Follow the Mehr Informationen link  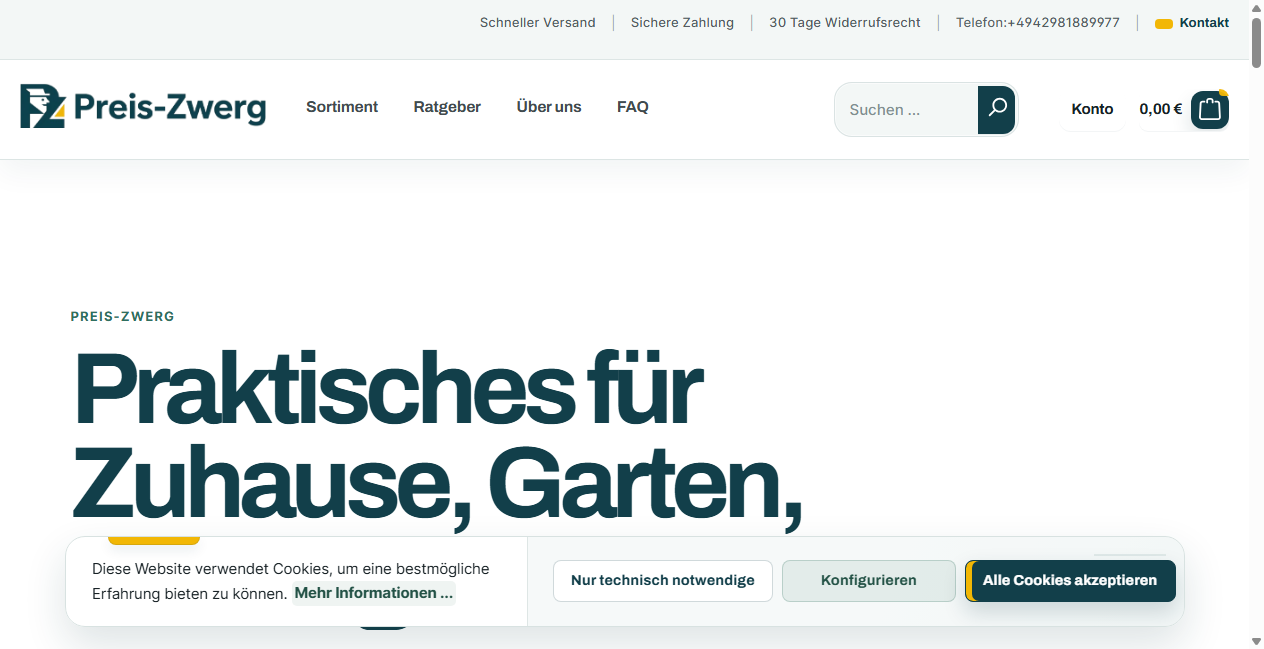click(374, 593)
